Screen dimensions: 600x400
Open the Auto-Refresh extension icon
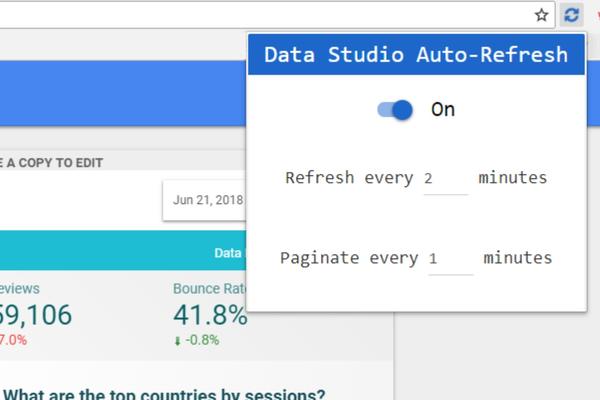571,14
